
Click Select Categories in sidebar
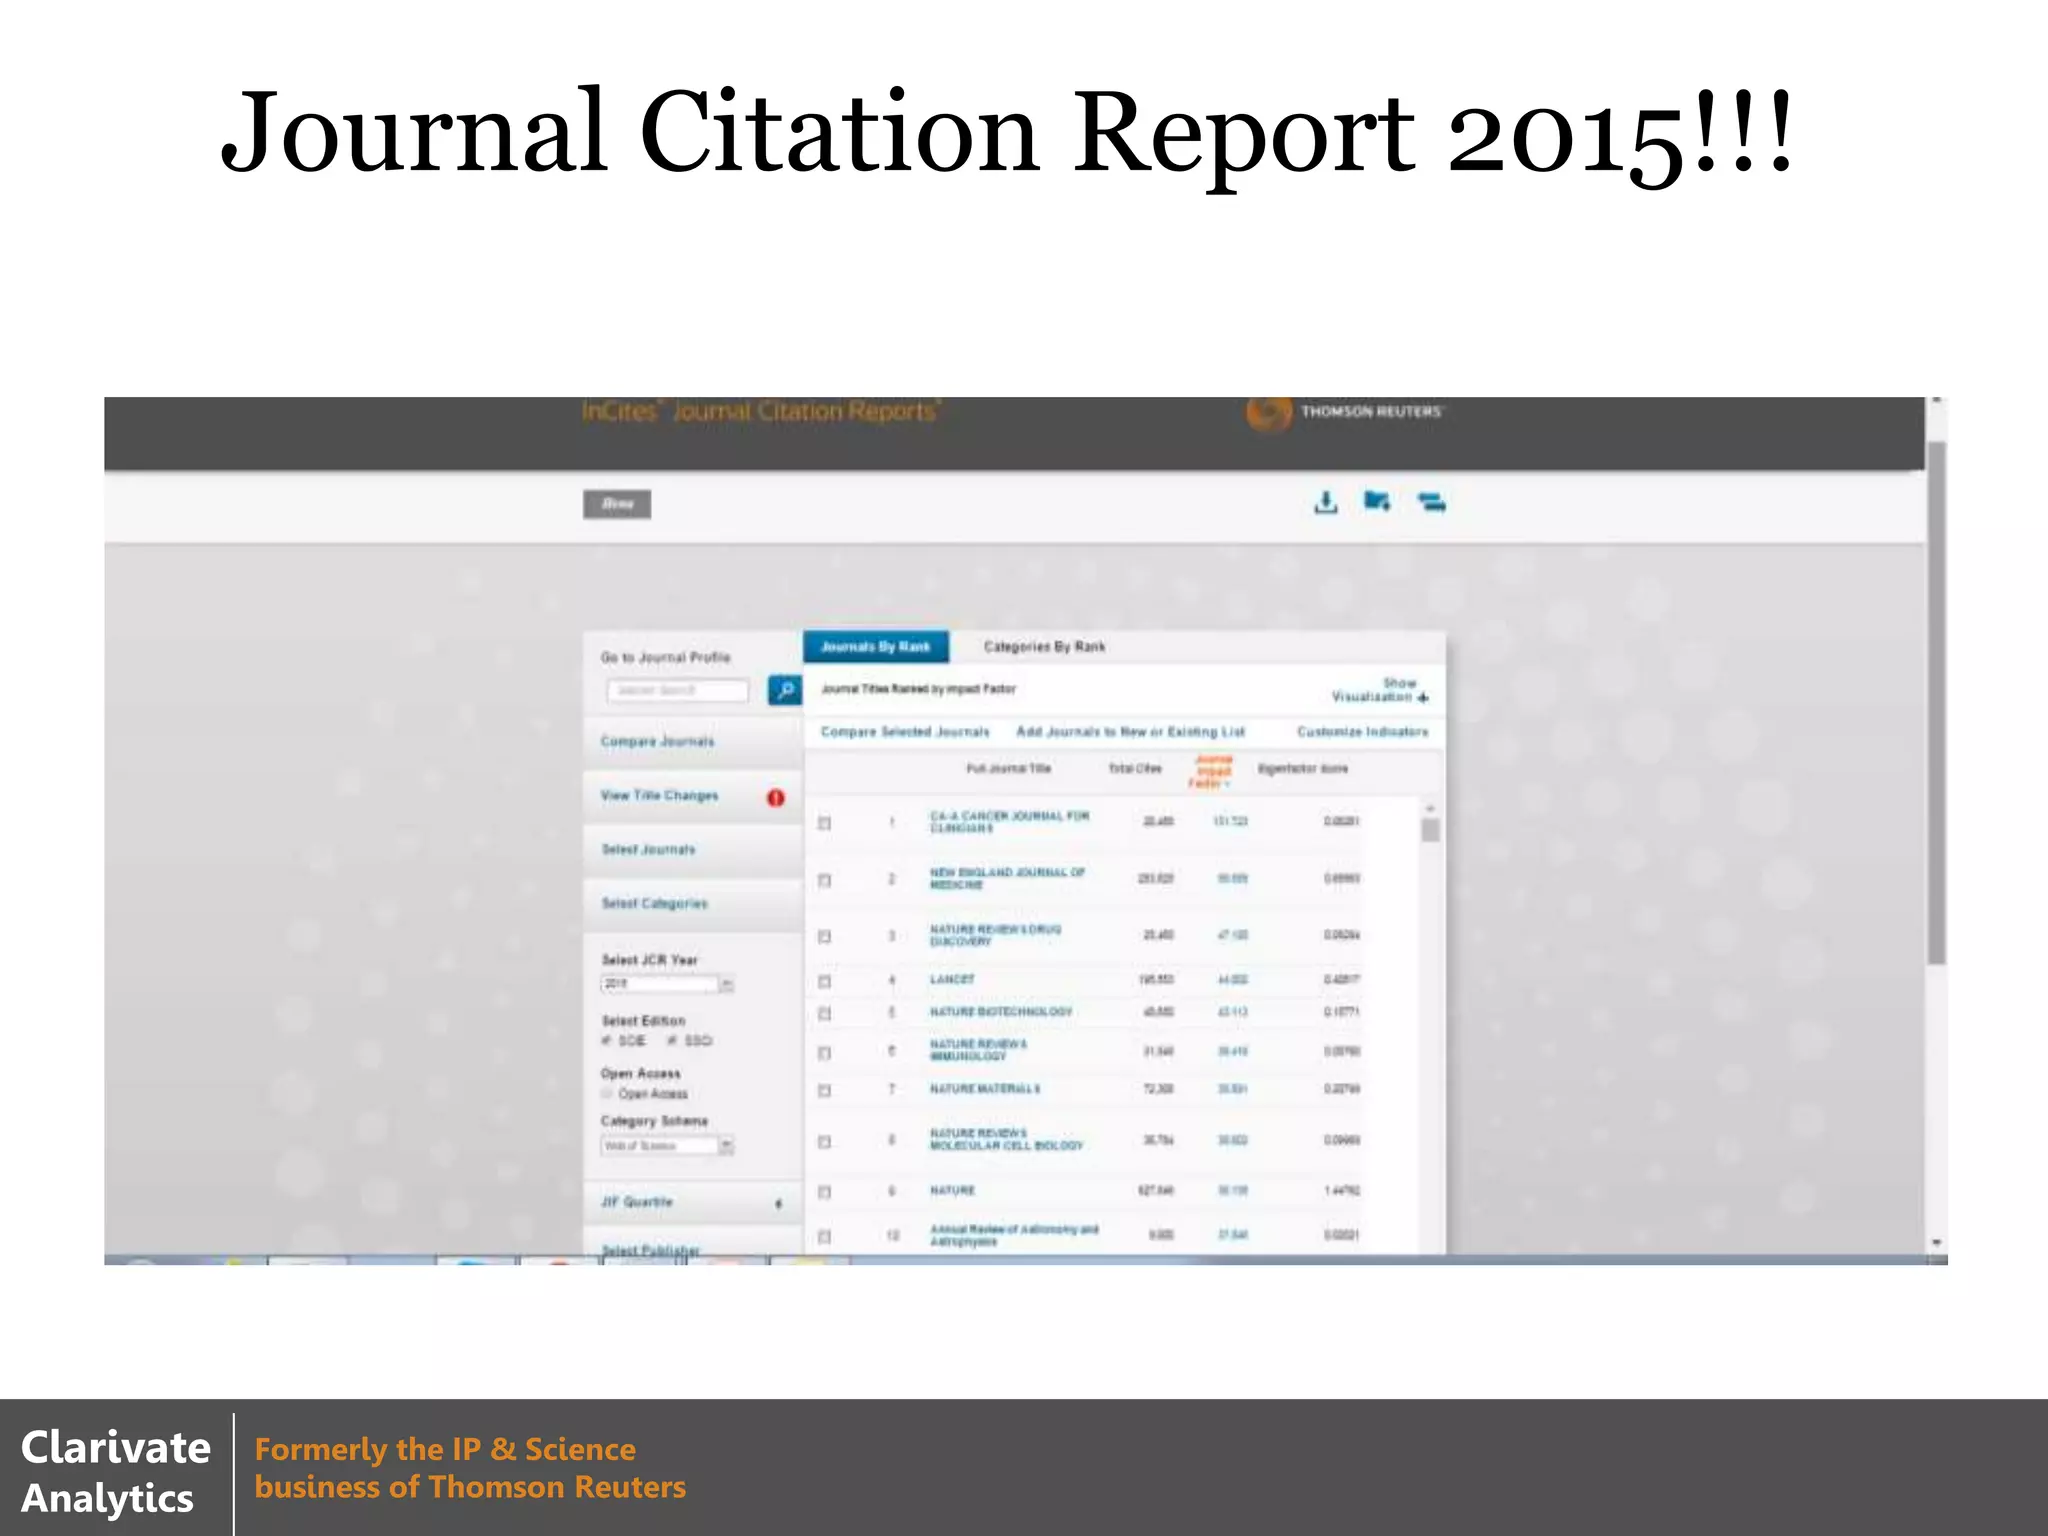point(654,904)
